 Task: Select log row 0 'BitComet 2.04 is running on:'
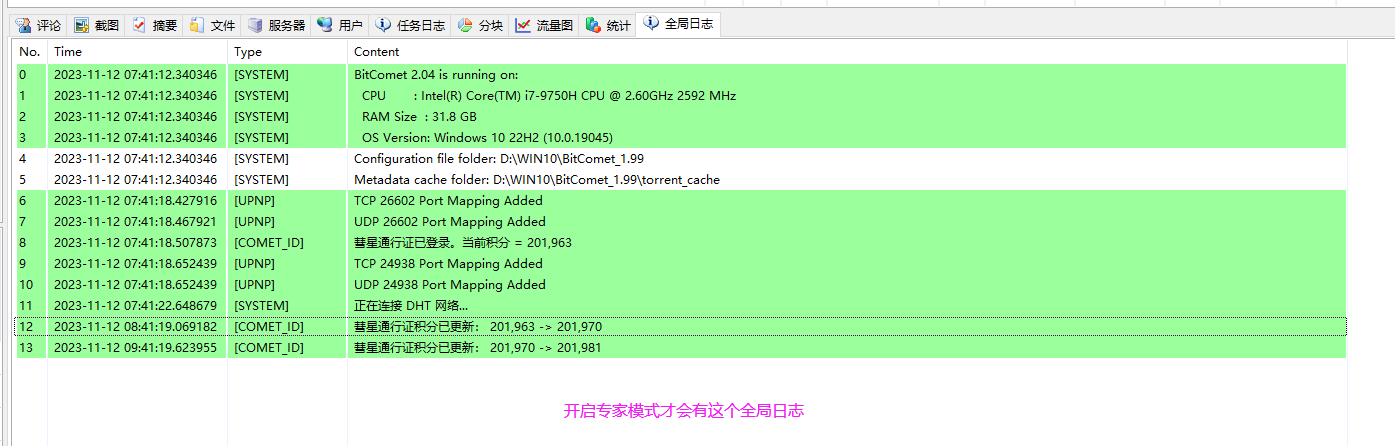[681, 75]
